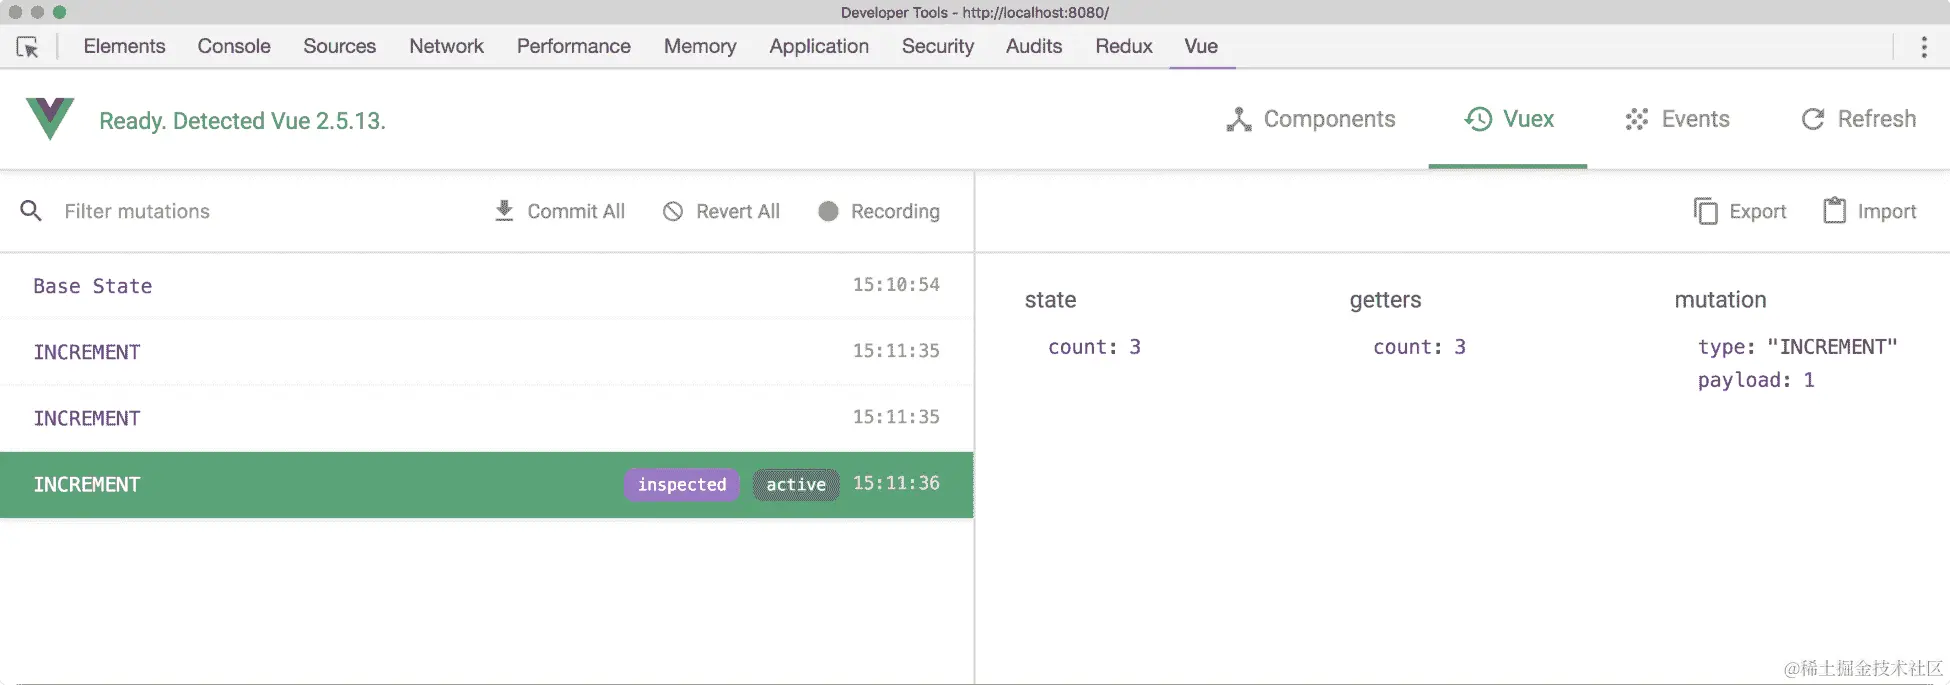
Task: Click the Components tree icon
Action: [x=1239, y=119]
